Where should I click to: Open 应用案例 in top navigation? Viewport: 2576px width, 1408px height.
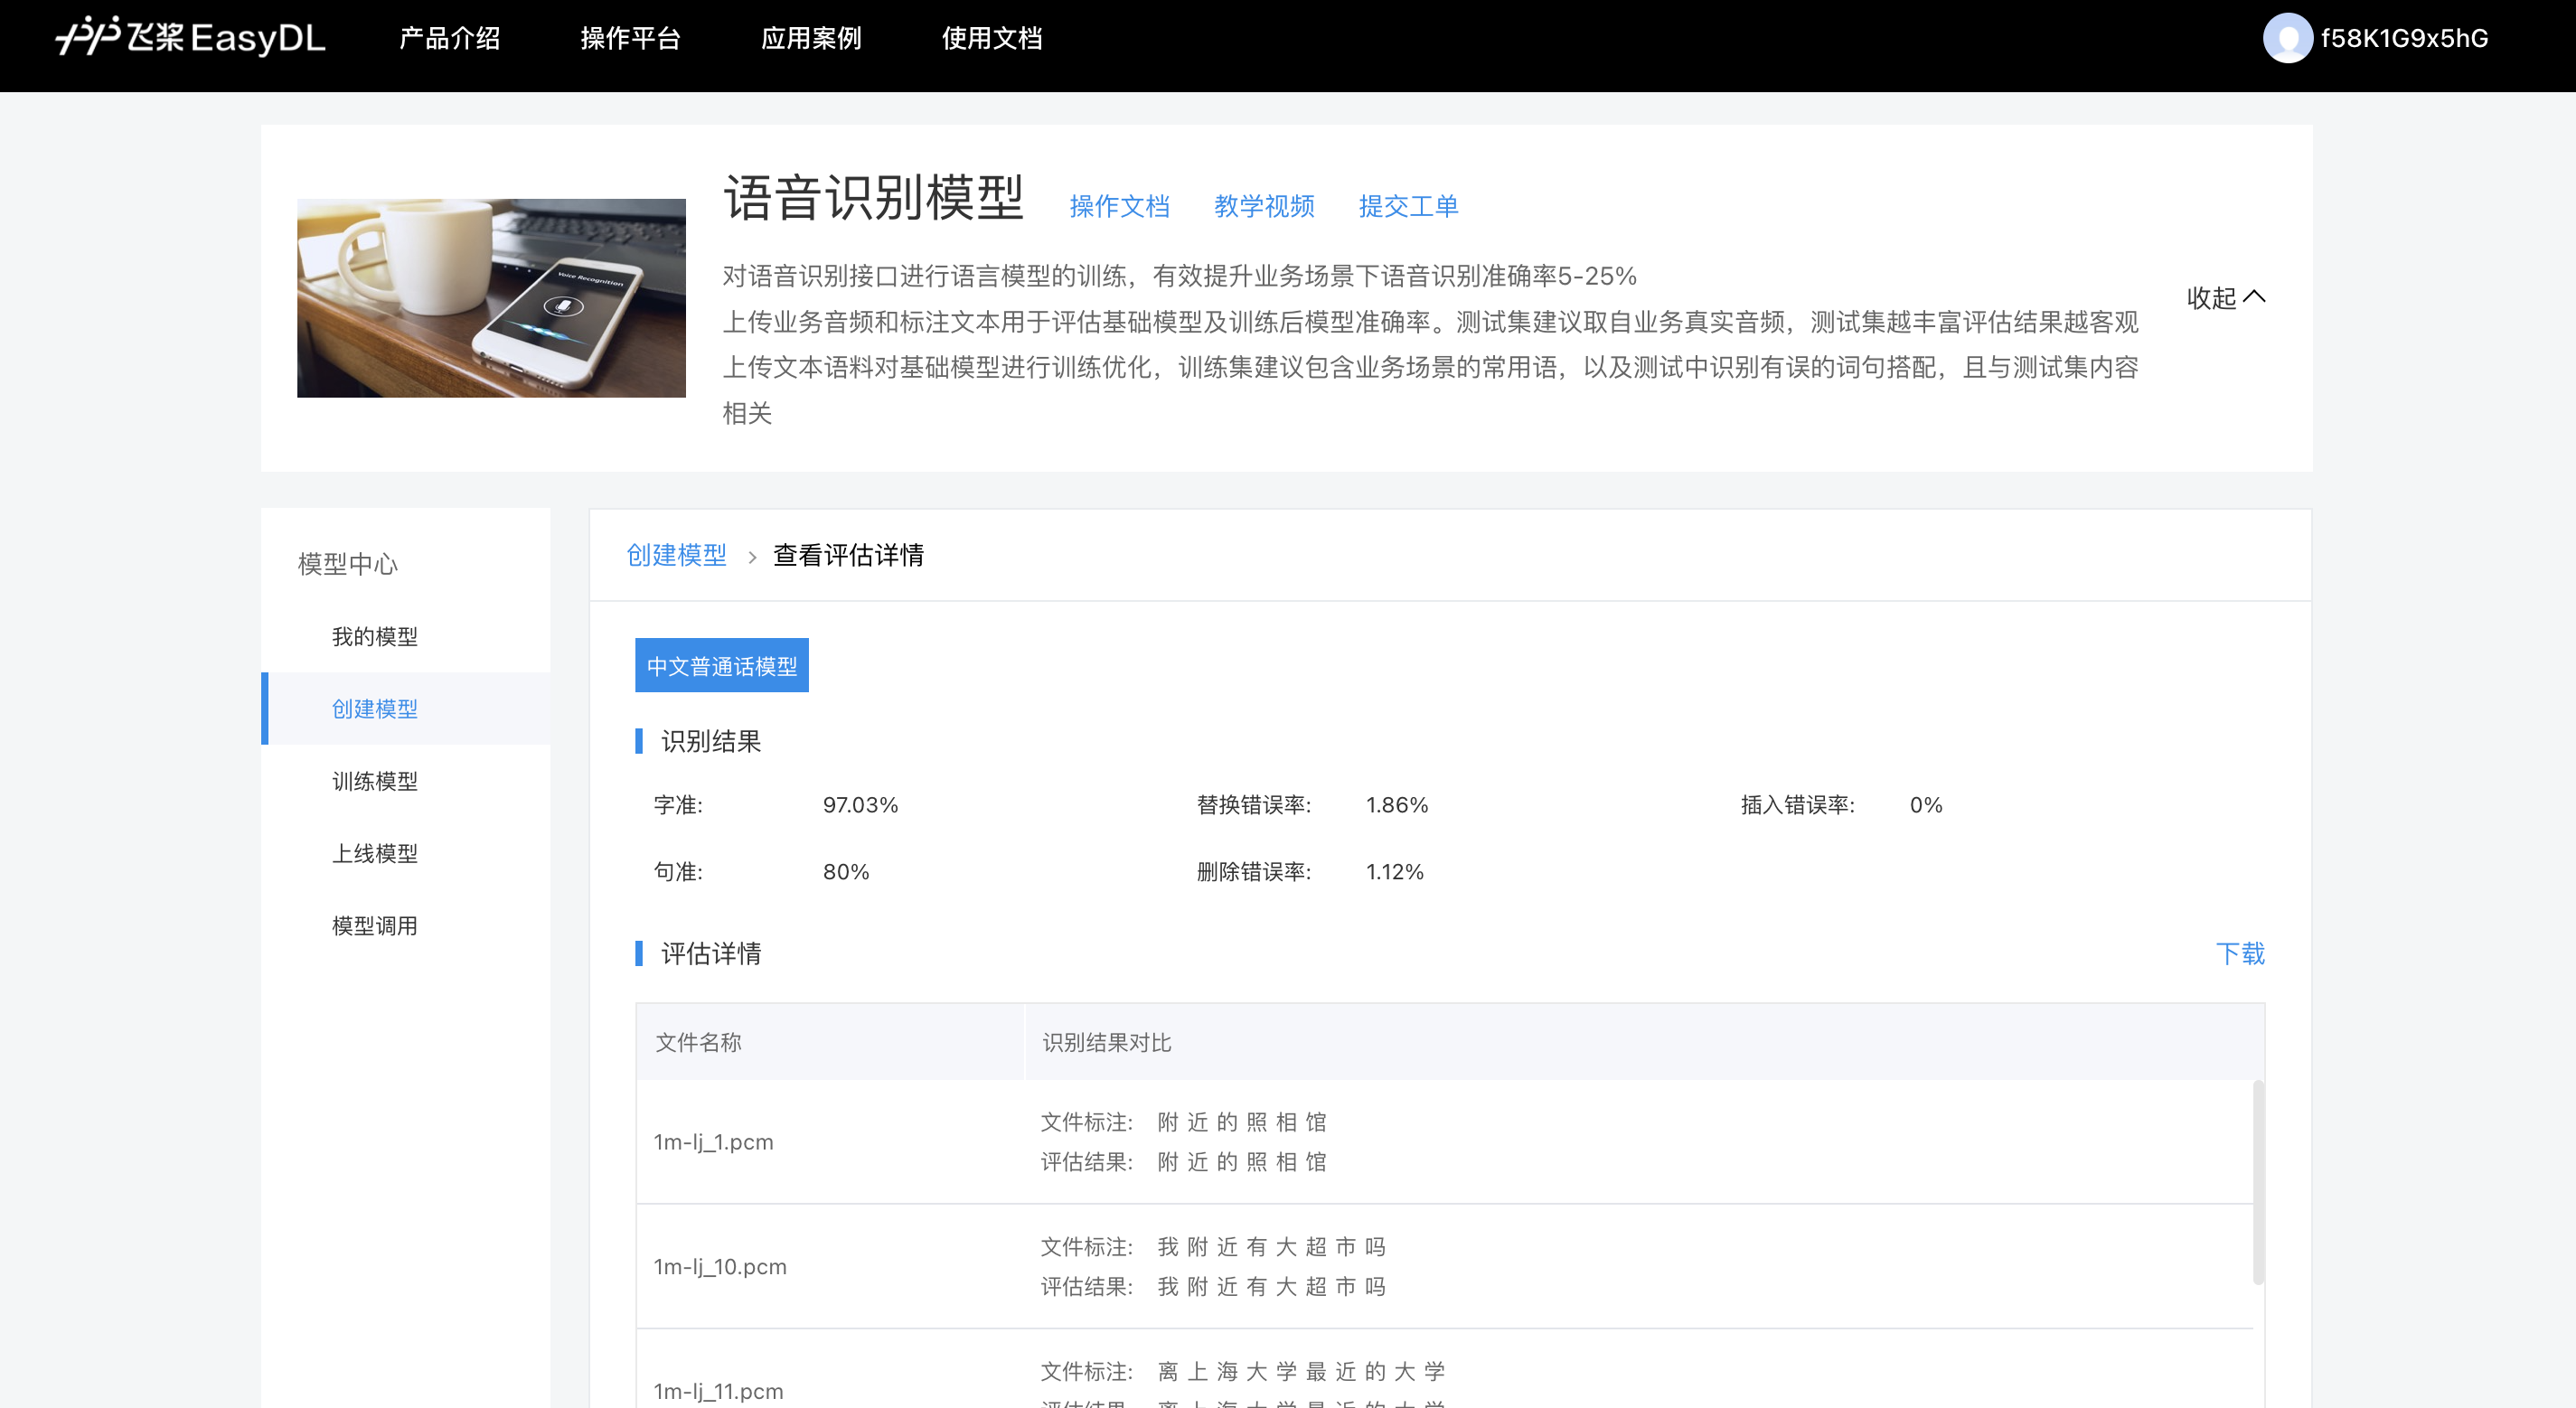coord(811,38)
